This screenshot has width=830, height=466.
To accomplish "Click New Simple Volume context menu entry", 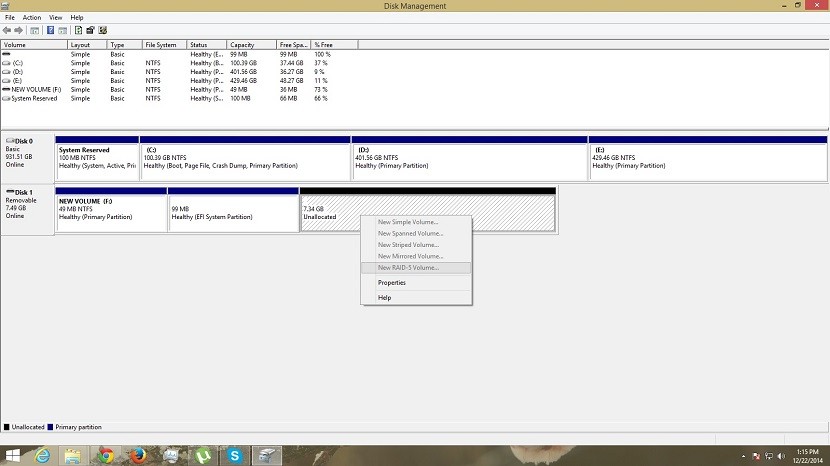I will [x=416, y=222].
